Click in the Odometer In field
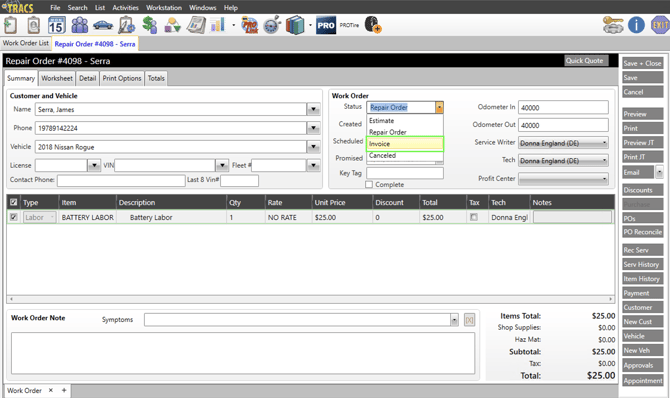The height and width of the screenshot is (398, 670). tap(563, 107)
